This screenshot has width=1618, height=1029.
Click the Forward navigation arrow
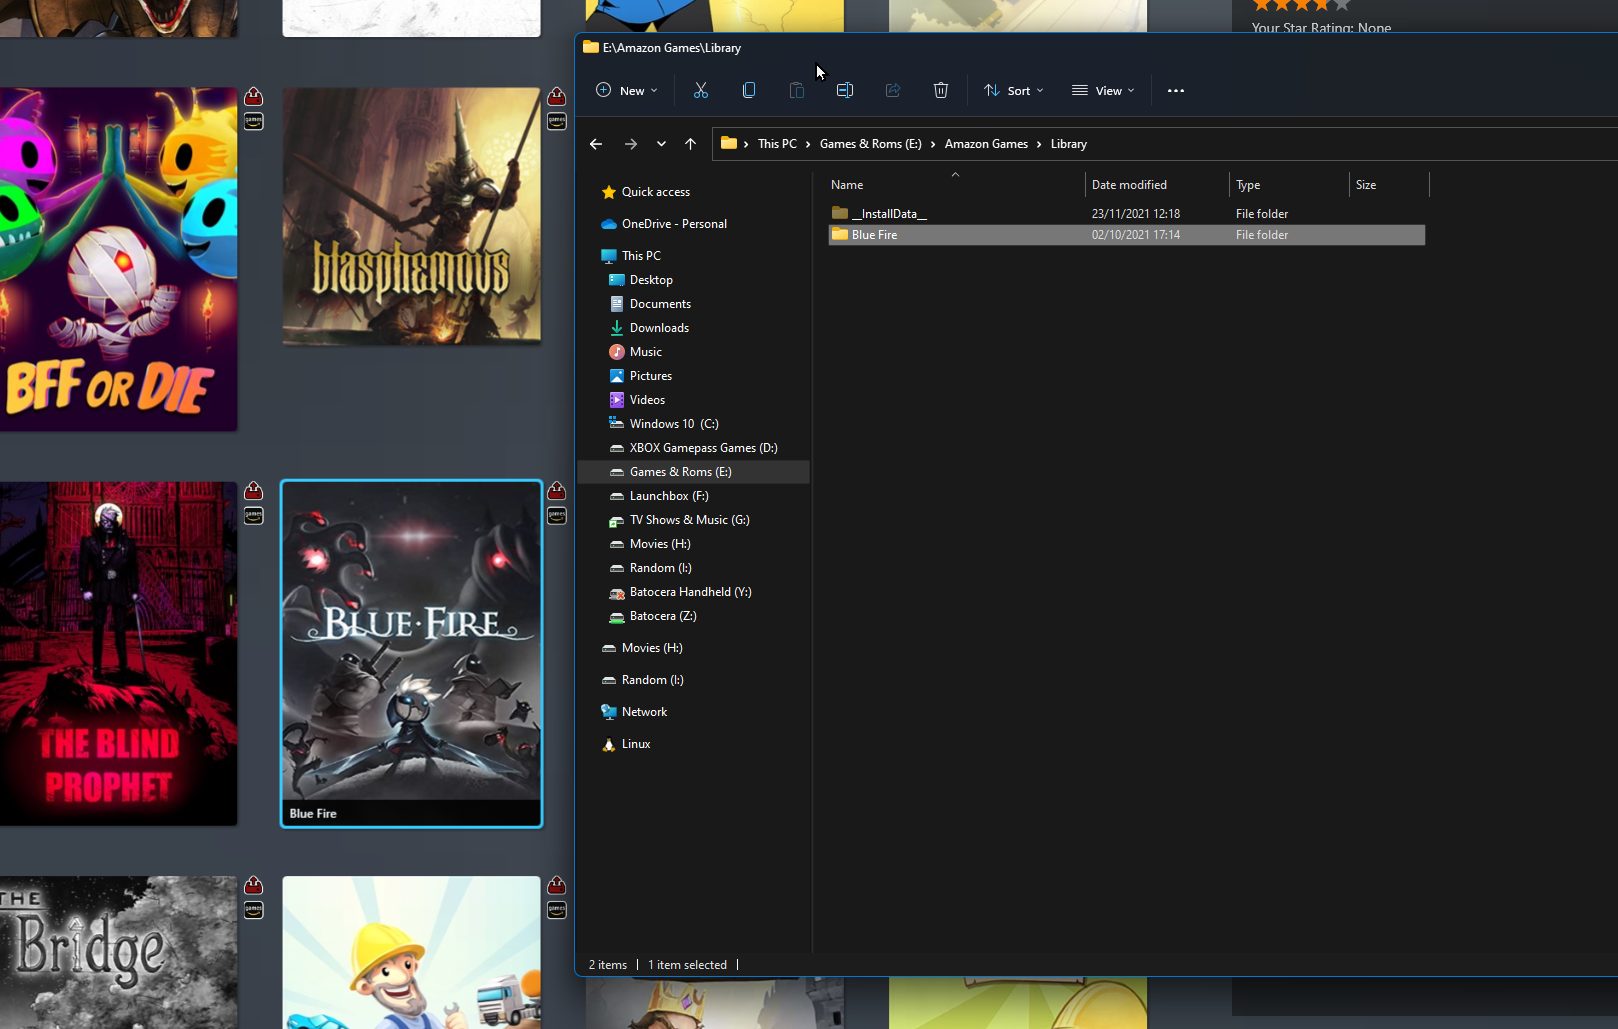pos(631,144)
